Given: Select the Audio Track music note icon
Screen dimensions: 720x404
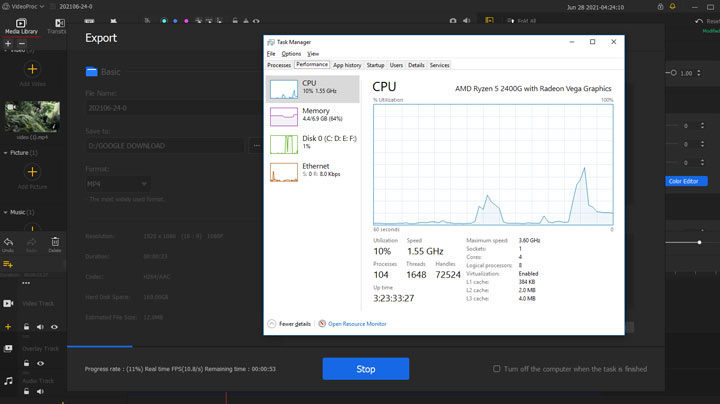Looking at the screenshot, I should pyautogui.click(x=8, y=381).
